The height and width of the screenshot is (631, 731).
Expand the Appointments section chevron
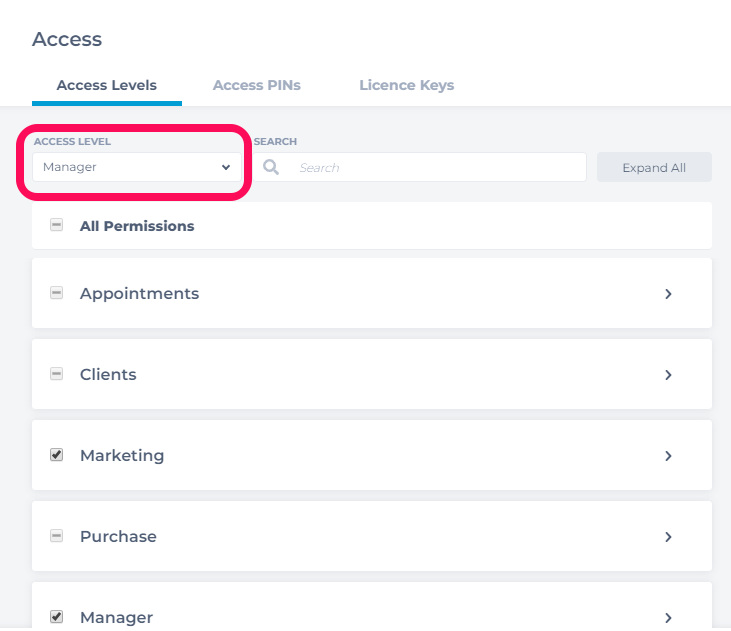[x=668, y=294]
